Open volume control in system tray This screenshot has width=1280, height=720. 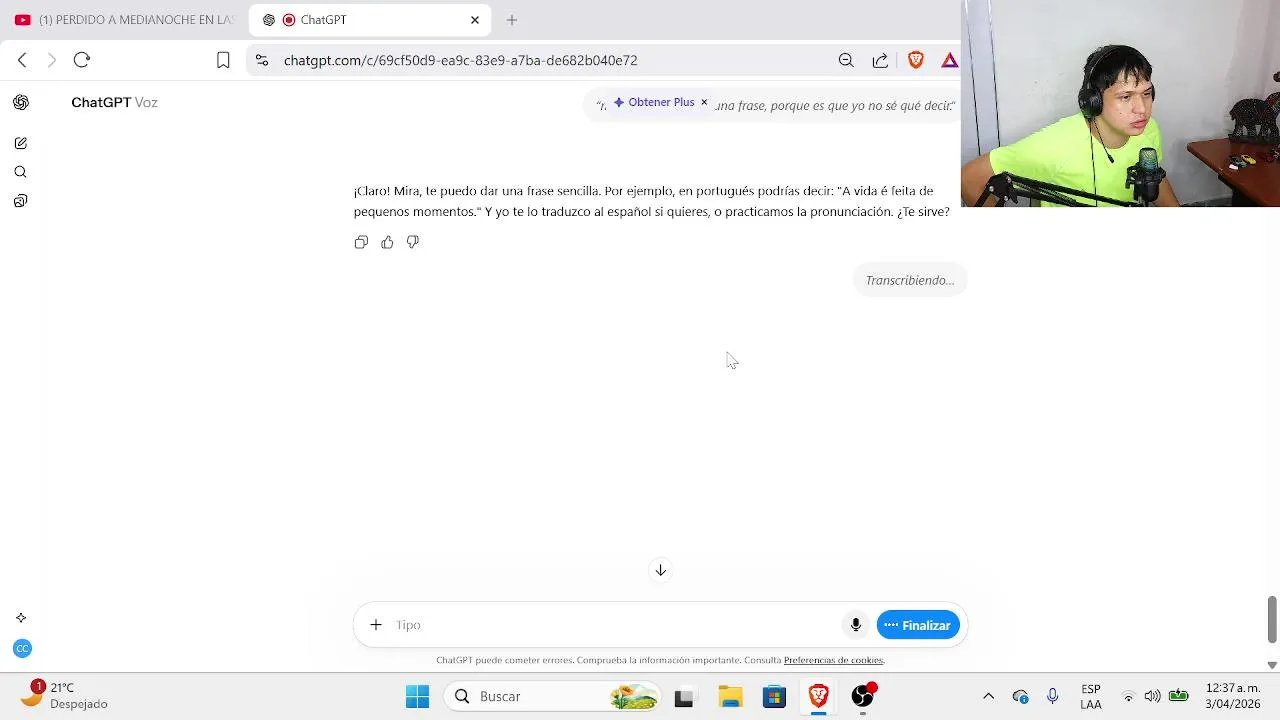pos(1153,696)
